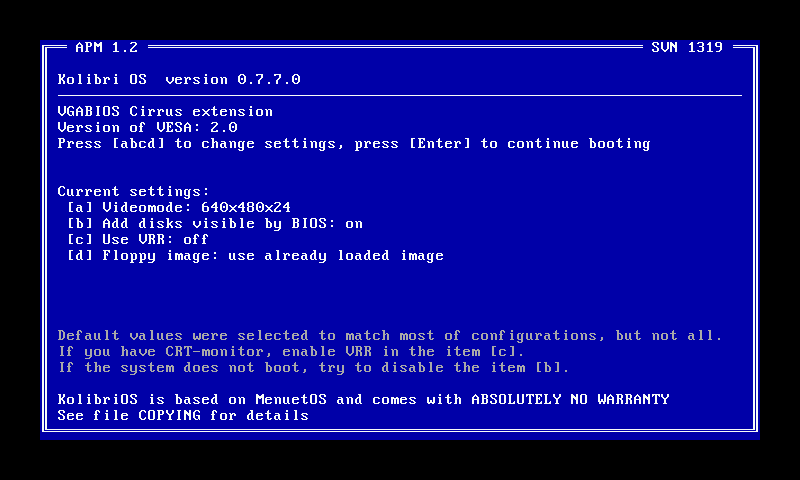Click 'Default values were selected' hint line
The width and height of the screenshot is (800, 480).
pos(390,336)
